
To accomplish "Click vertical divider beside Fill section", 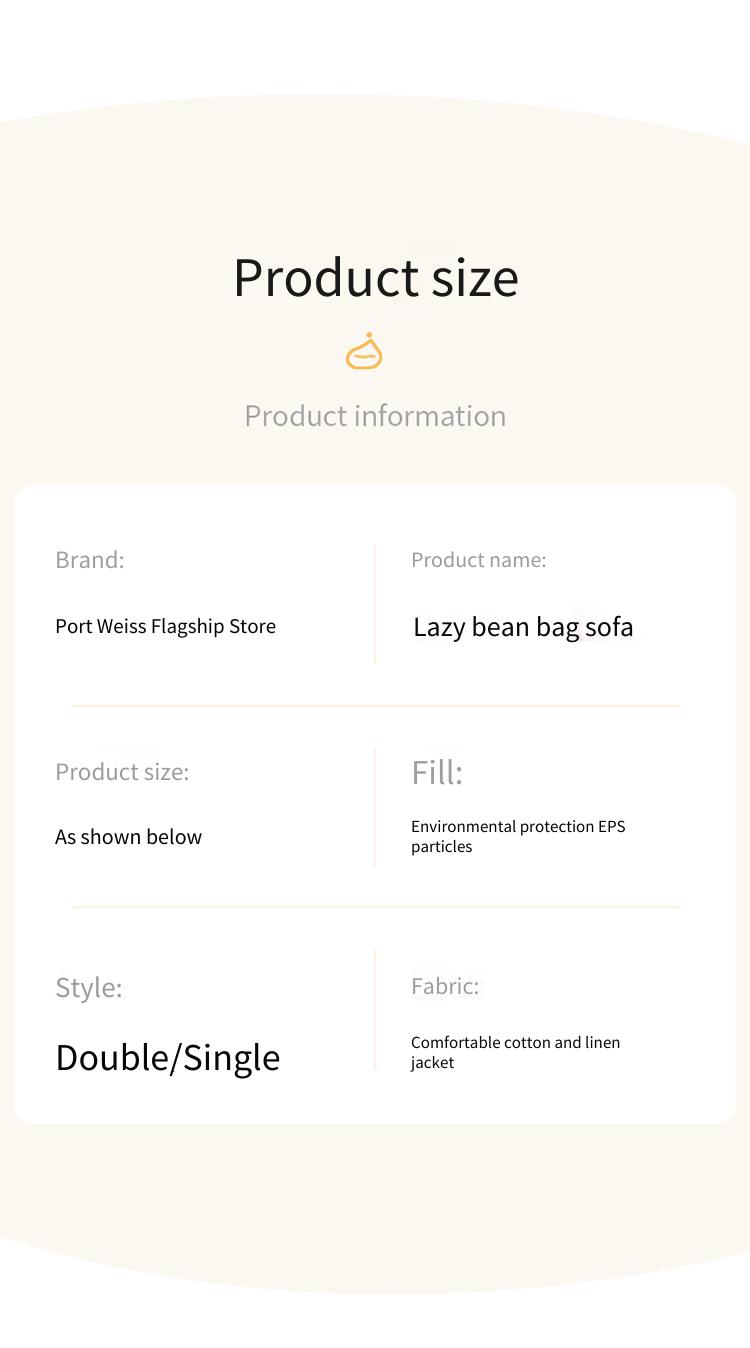I will point(375,807).
